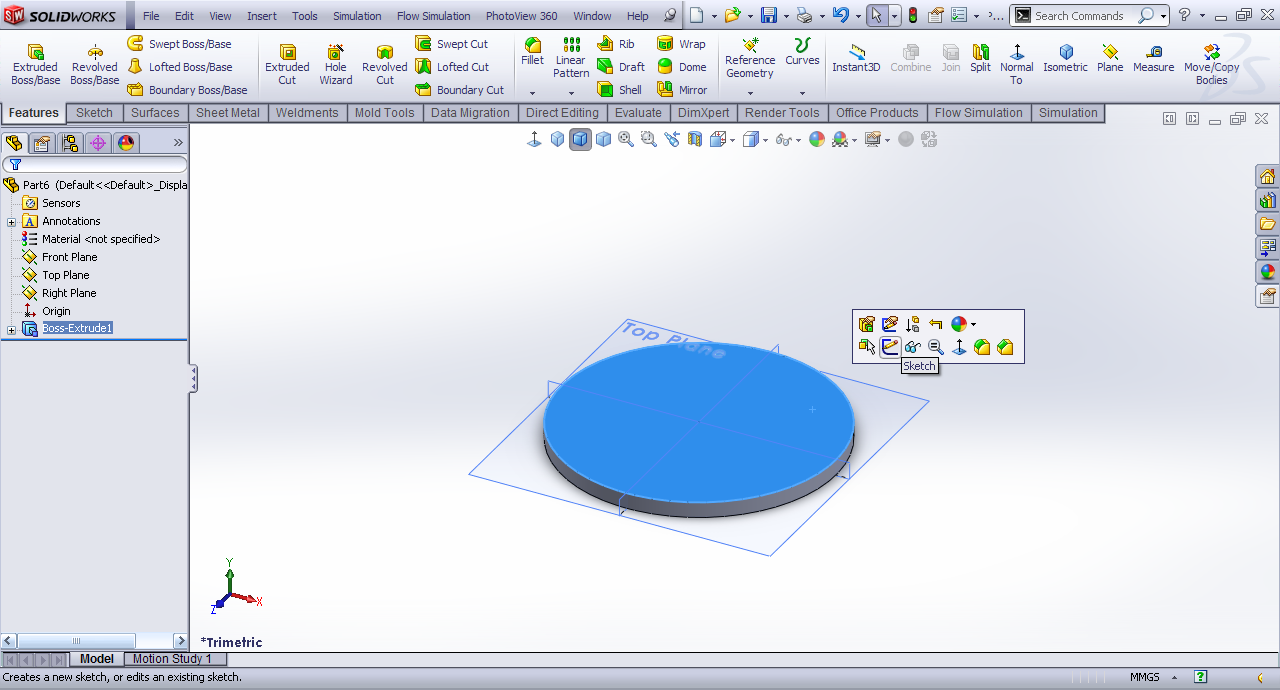The image size is (1280, 690).
Task: Click in the Search Commands field
Action: 1084,16
